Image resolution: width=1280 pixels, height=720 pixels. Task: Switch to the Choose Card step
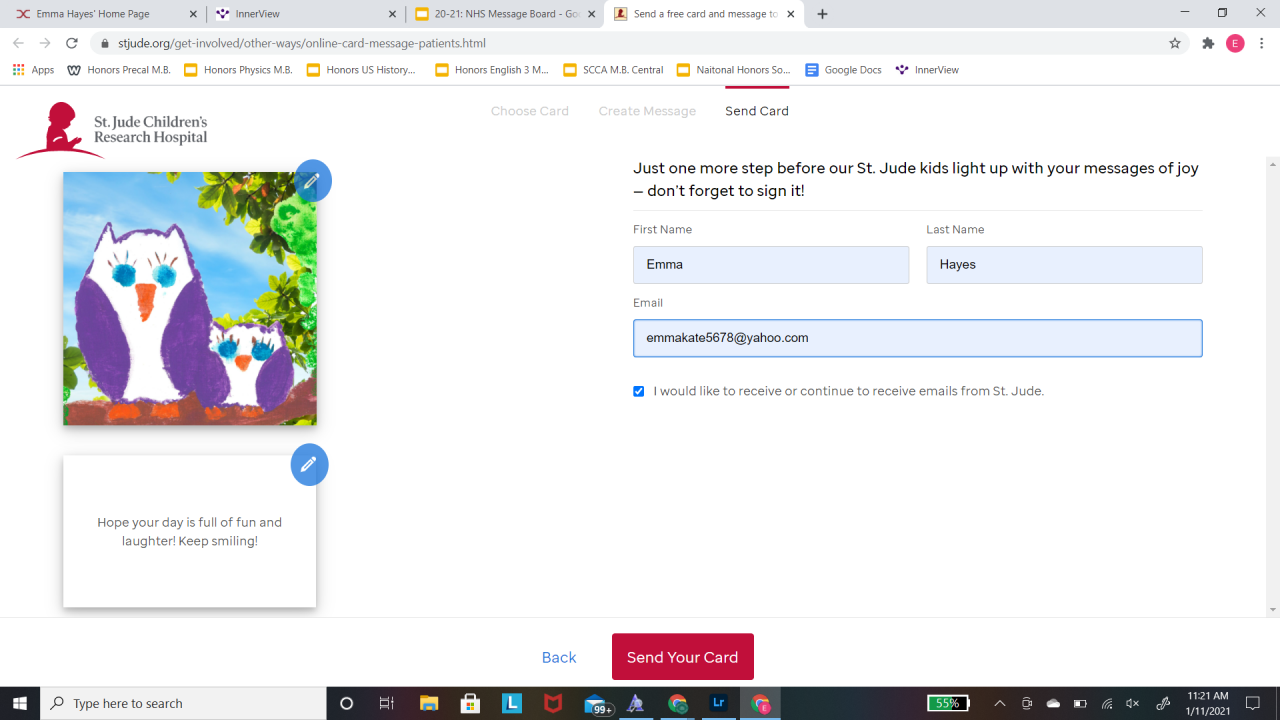(530, 111)
